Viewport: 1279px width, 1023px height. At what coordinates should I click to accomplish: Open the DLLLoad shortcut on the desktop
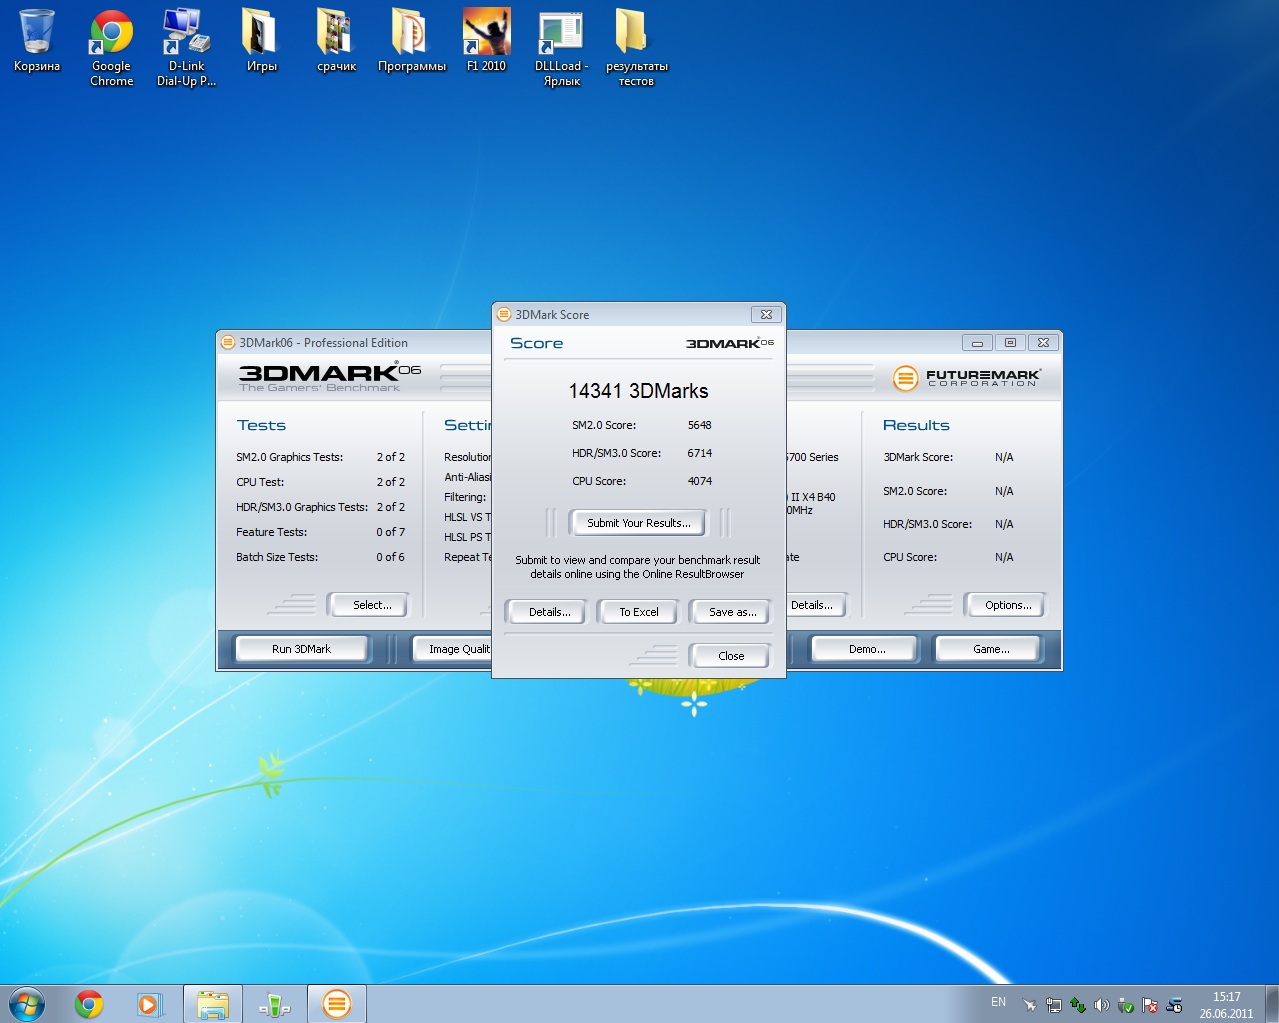(561, 48)
